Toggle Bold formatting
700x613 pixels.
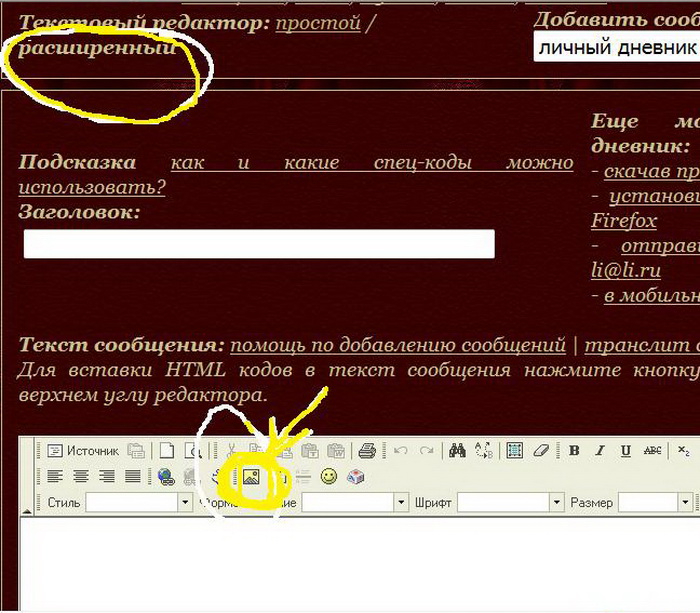[574, 451]
